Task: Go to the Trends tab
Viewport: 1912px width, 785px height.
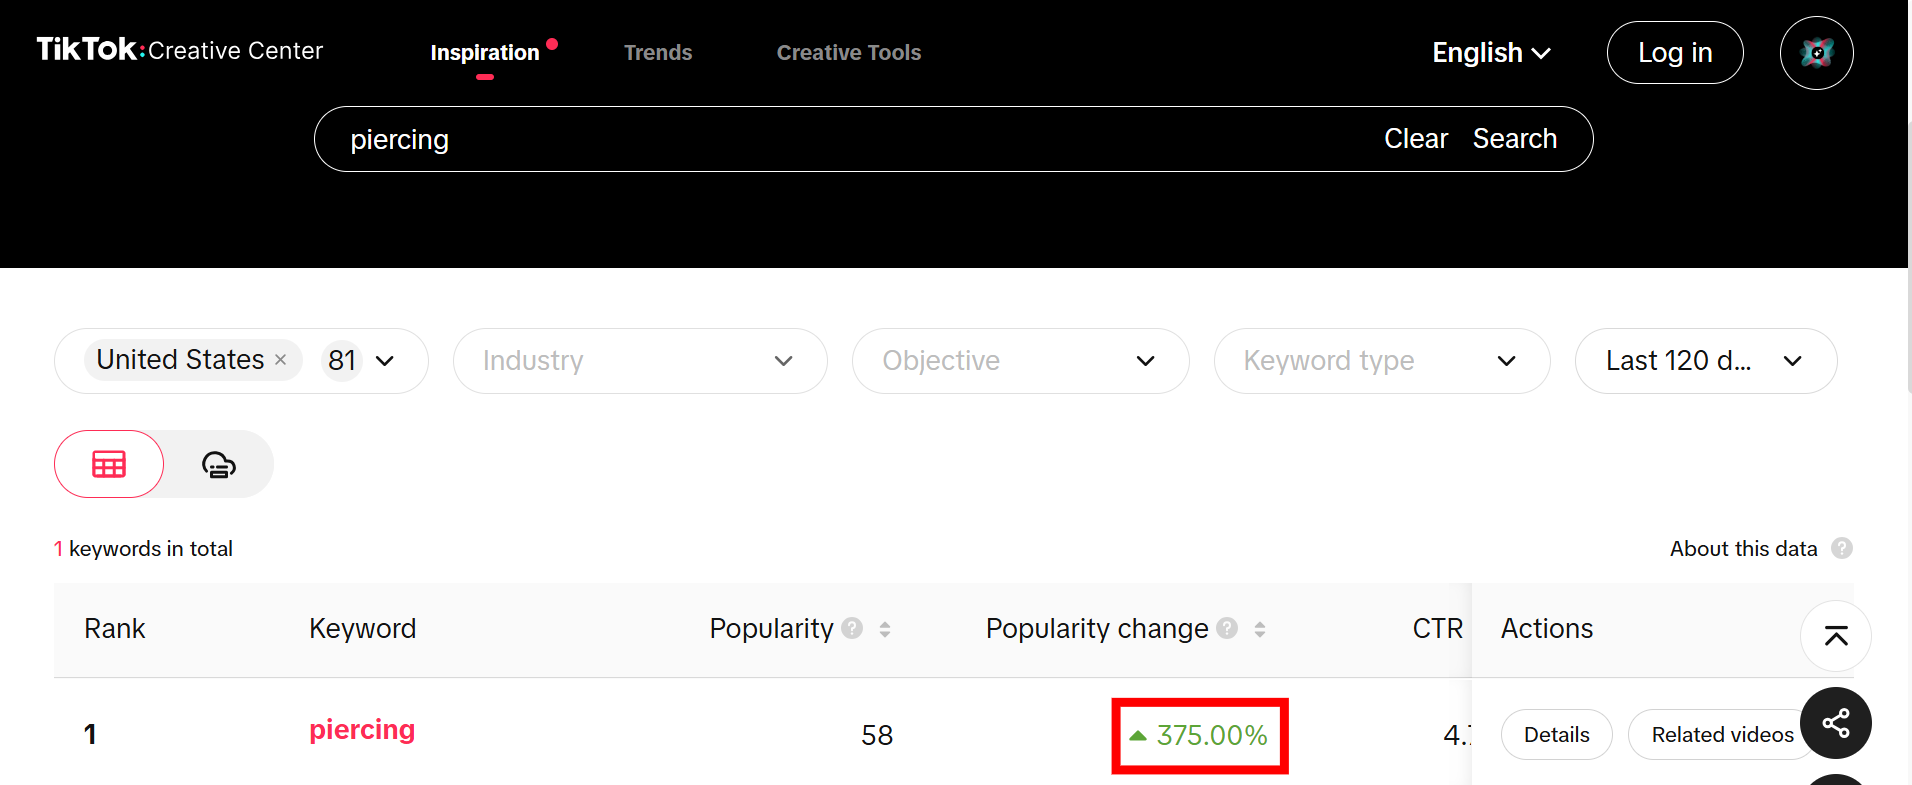Action: 657,53
